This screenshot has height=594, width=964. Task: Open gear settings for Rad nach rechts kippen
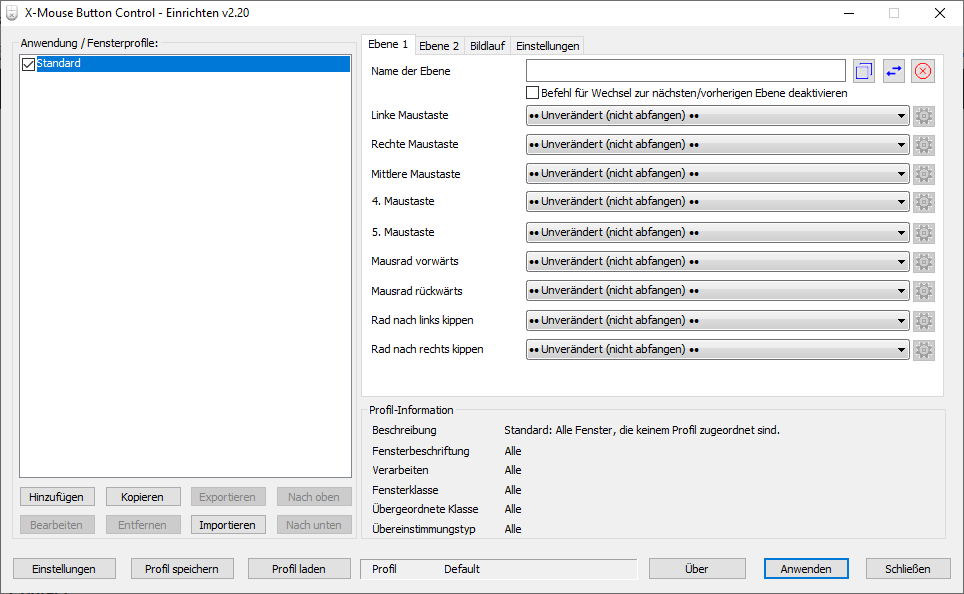(x=923, y=349)
